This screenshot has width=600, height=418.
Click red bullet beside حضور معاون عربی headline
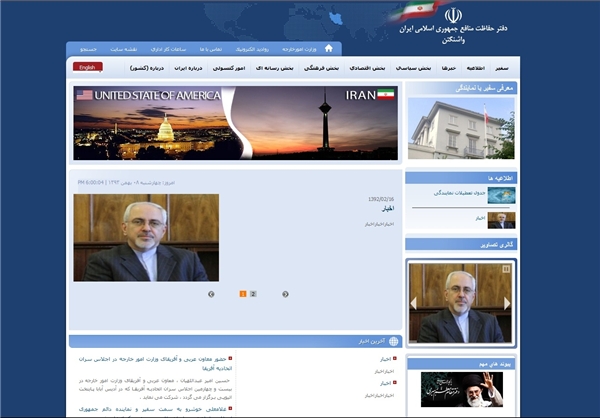[x=230, y=359]
